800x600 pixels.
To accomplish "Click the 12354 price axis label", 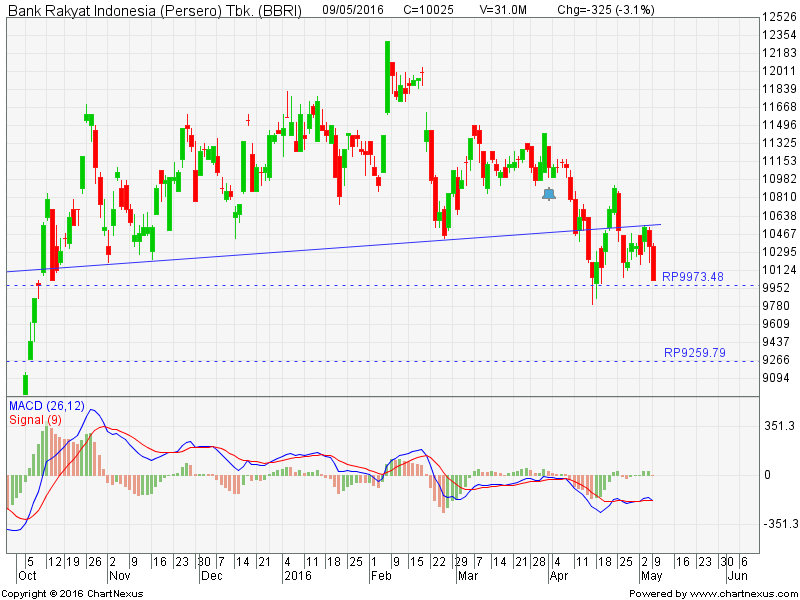I will pyautogui.click(x=779, y=35).
